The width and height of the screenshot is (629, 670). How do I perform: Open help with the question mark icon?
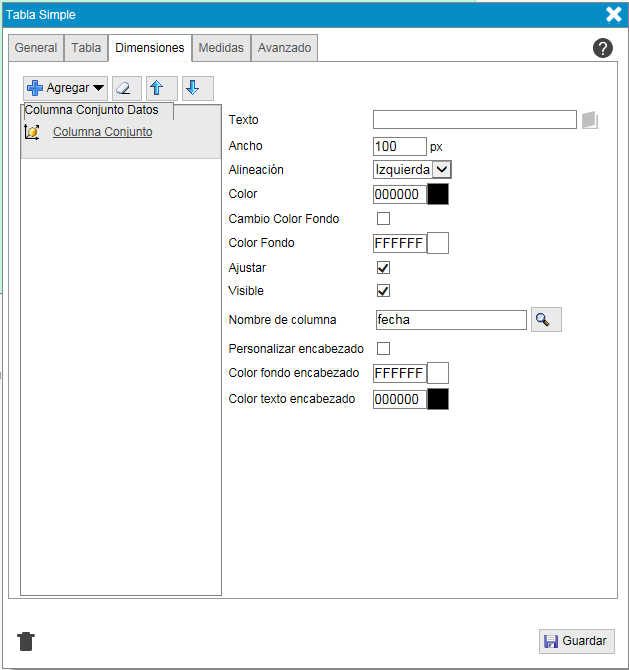602,48
